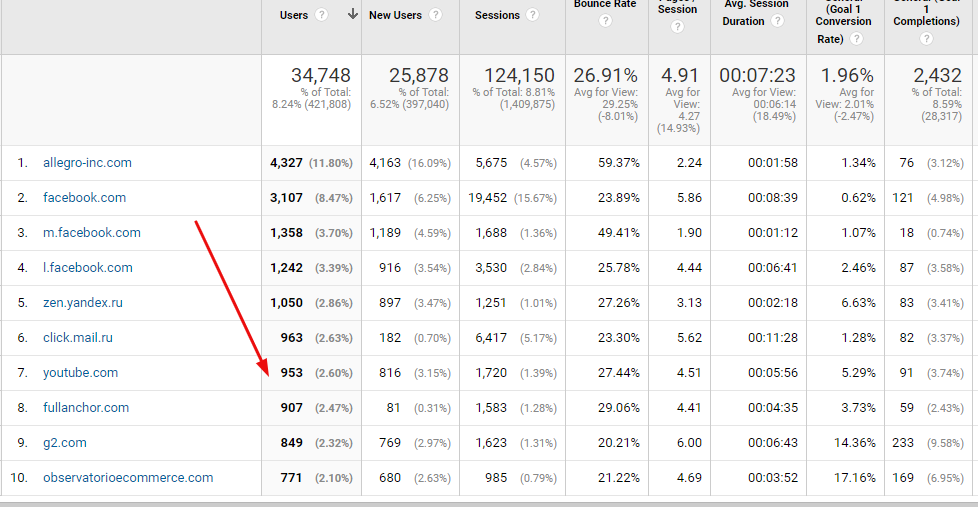Open help icon under Goal 1 Completions header
The image size is (978, 507).
926,39
